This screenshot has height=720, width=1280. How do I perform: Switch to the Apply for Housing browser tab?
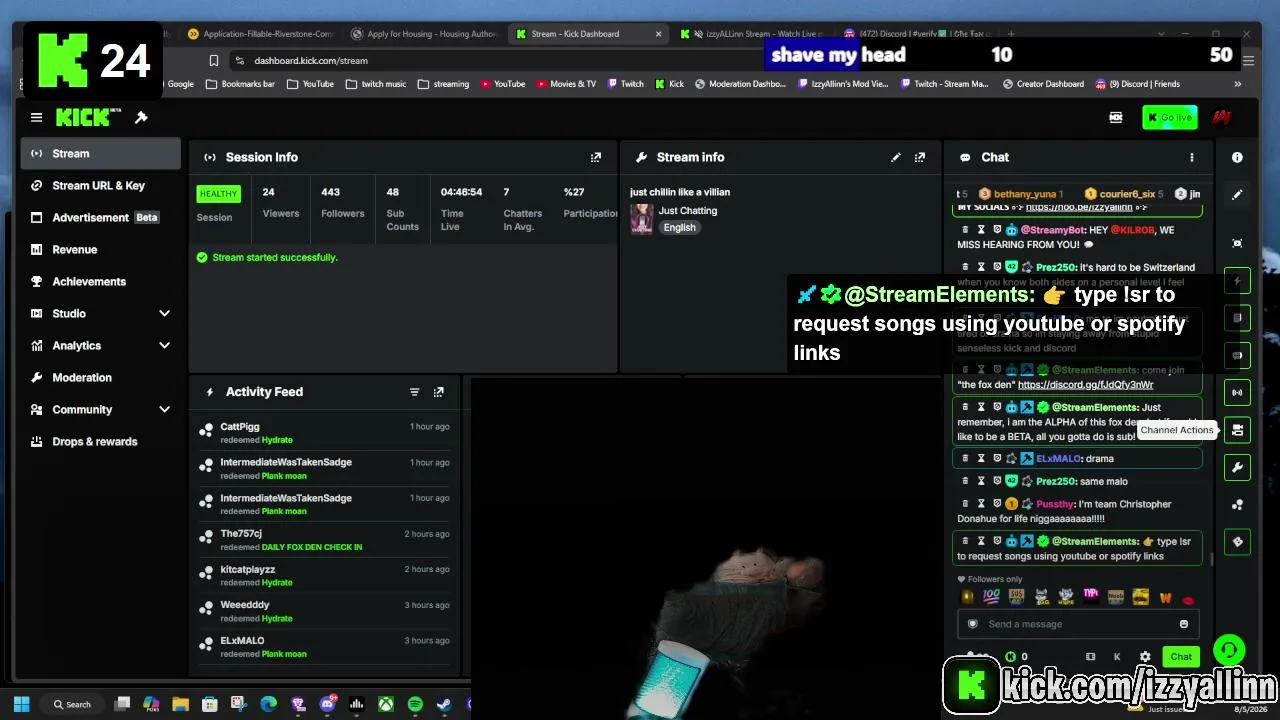(x=423, y=34)
